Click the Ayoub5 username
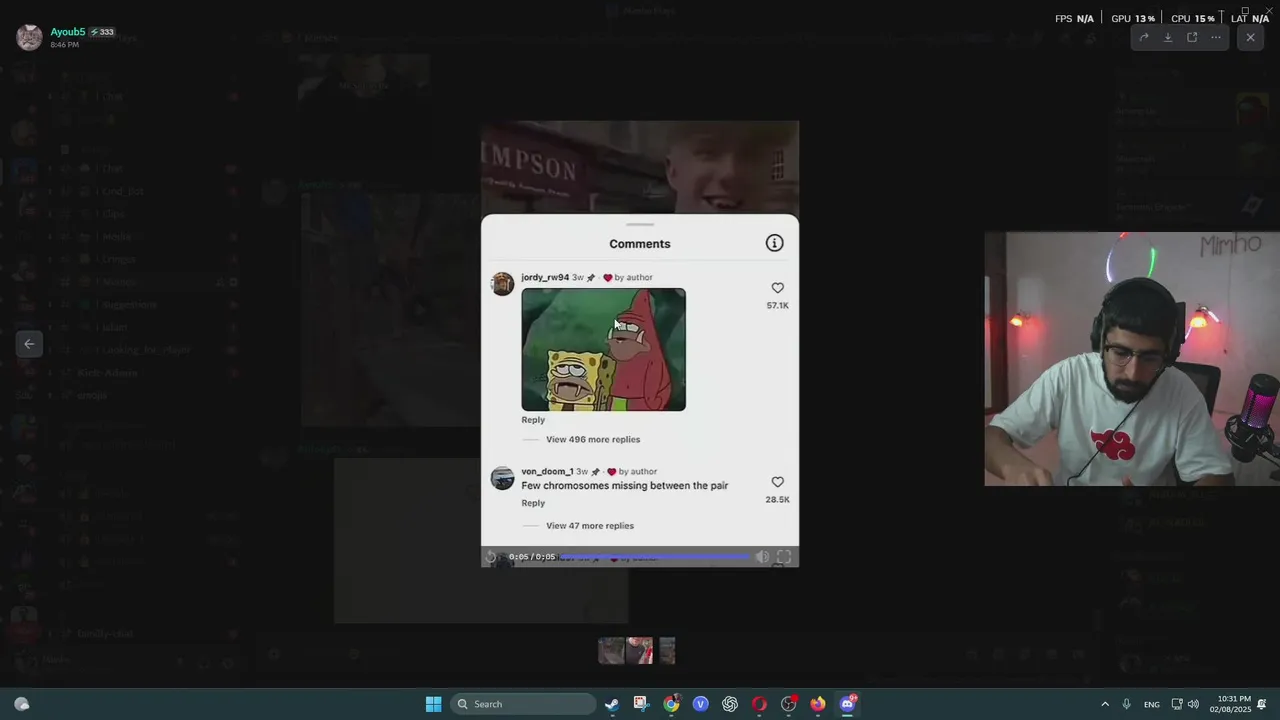Image resolution: width=1280 pixels, height=720 pixels. click(x=68, y=32)
